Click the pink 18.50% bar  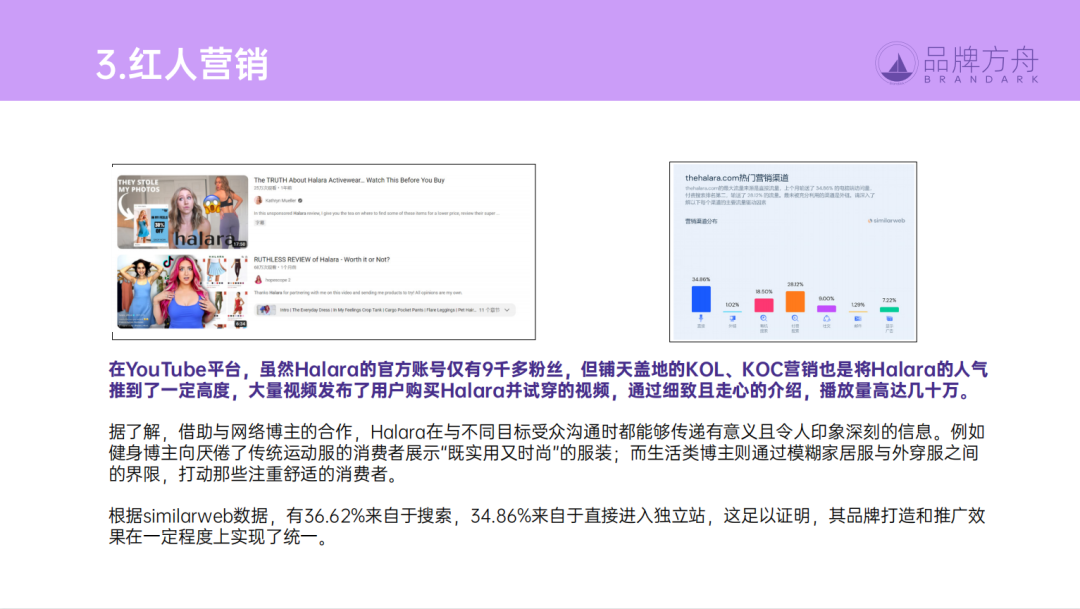(764, 305)
